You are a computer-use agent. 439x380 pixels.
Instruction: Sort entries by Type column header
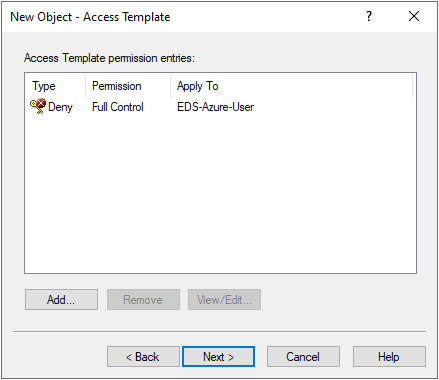[x=55, y=86]
